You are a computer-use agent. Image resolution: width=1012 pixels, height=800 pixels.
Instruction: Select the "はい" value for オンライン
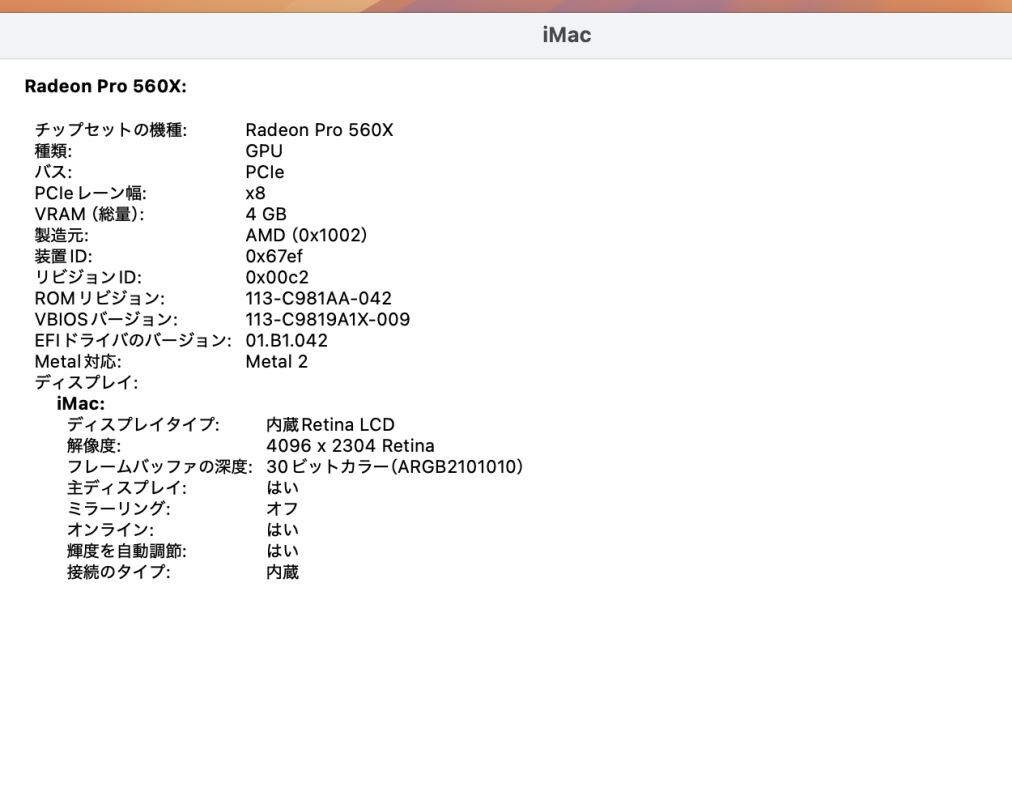(282, 530)
